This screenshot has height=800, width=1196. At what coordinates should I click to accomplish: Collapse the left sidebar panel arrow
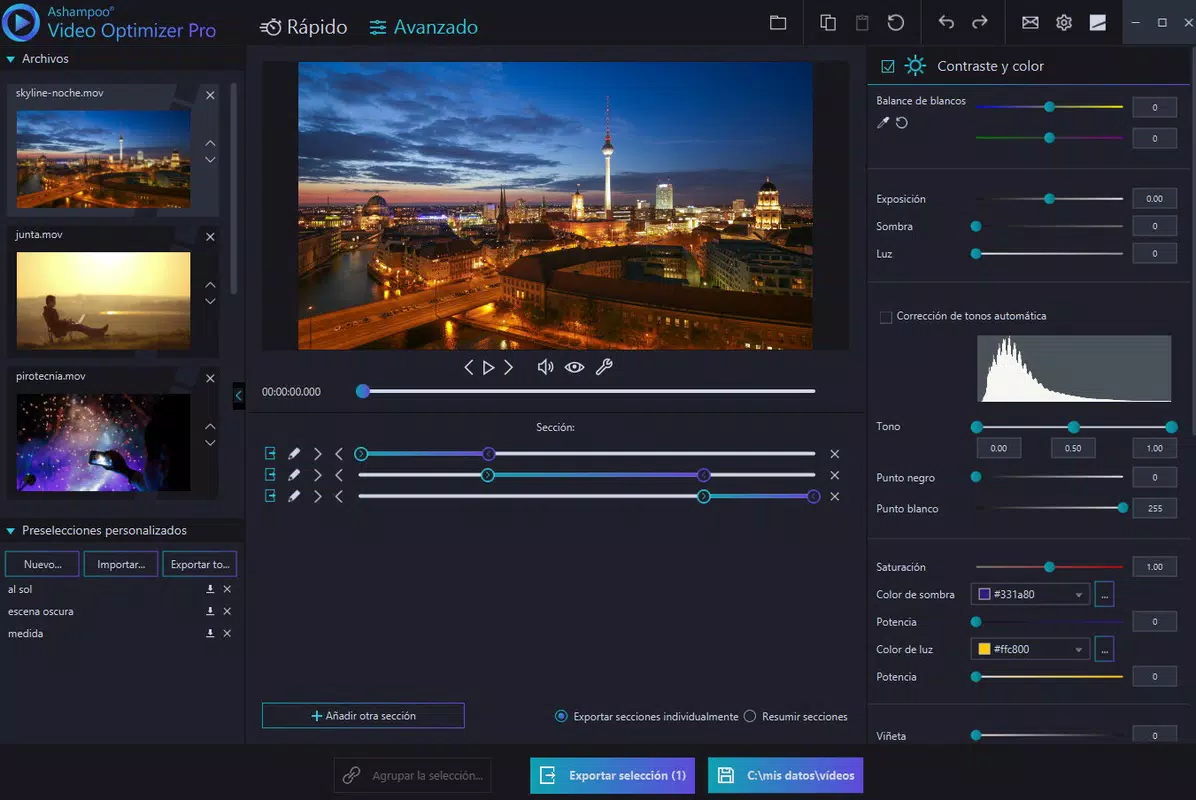tap(239, 396)
